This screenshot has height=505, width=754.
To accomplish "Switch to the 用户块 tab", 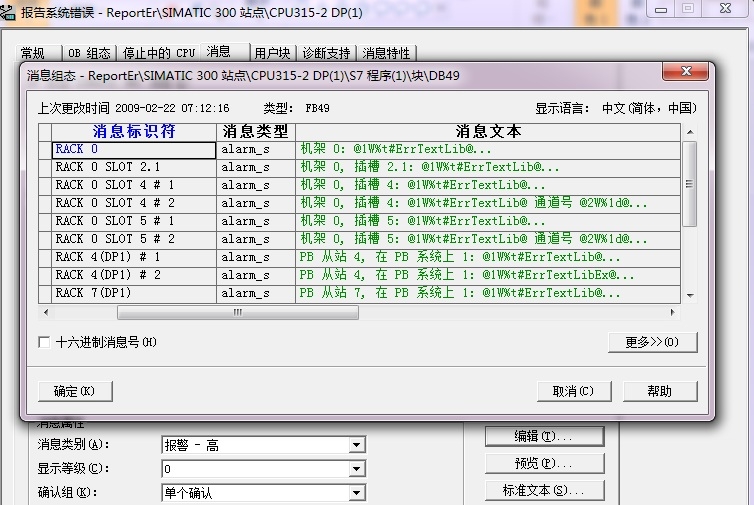I will pyautogui.click(x=272, y=52).
